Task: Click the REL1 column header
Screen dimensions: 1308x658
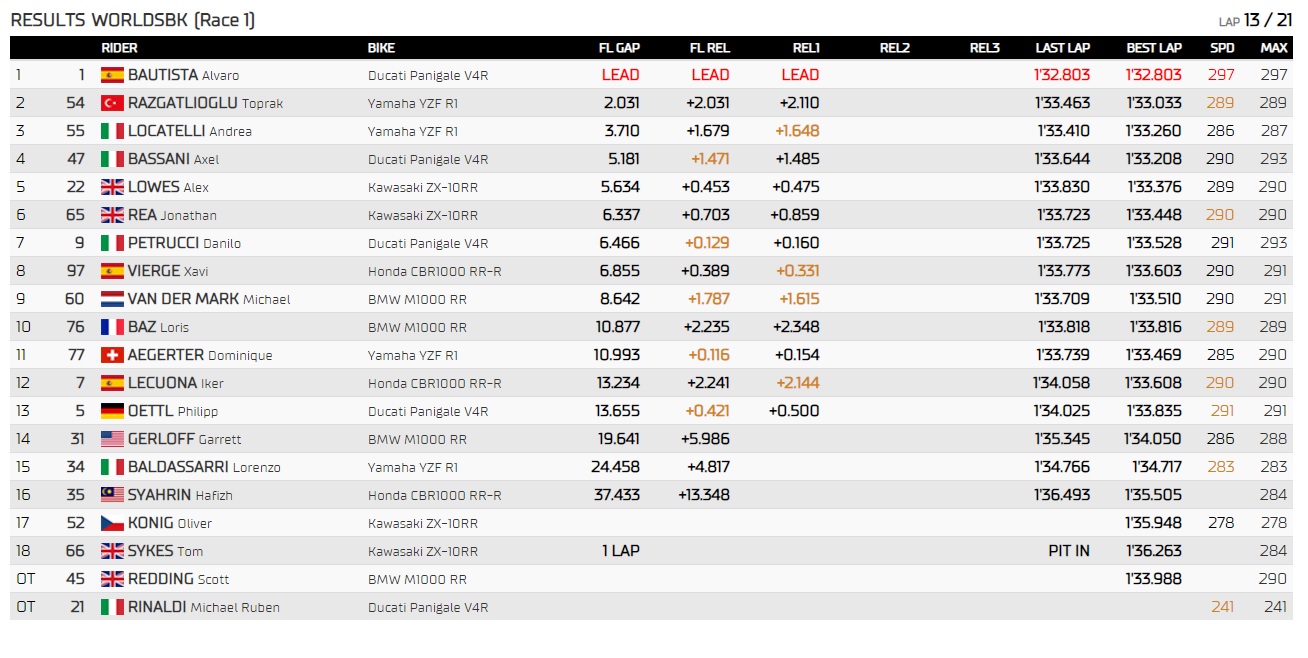Action: (806, 48)
